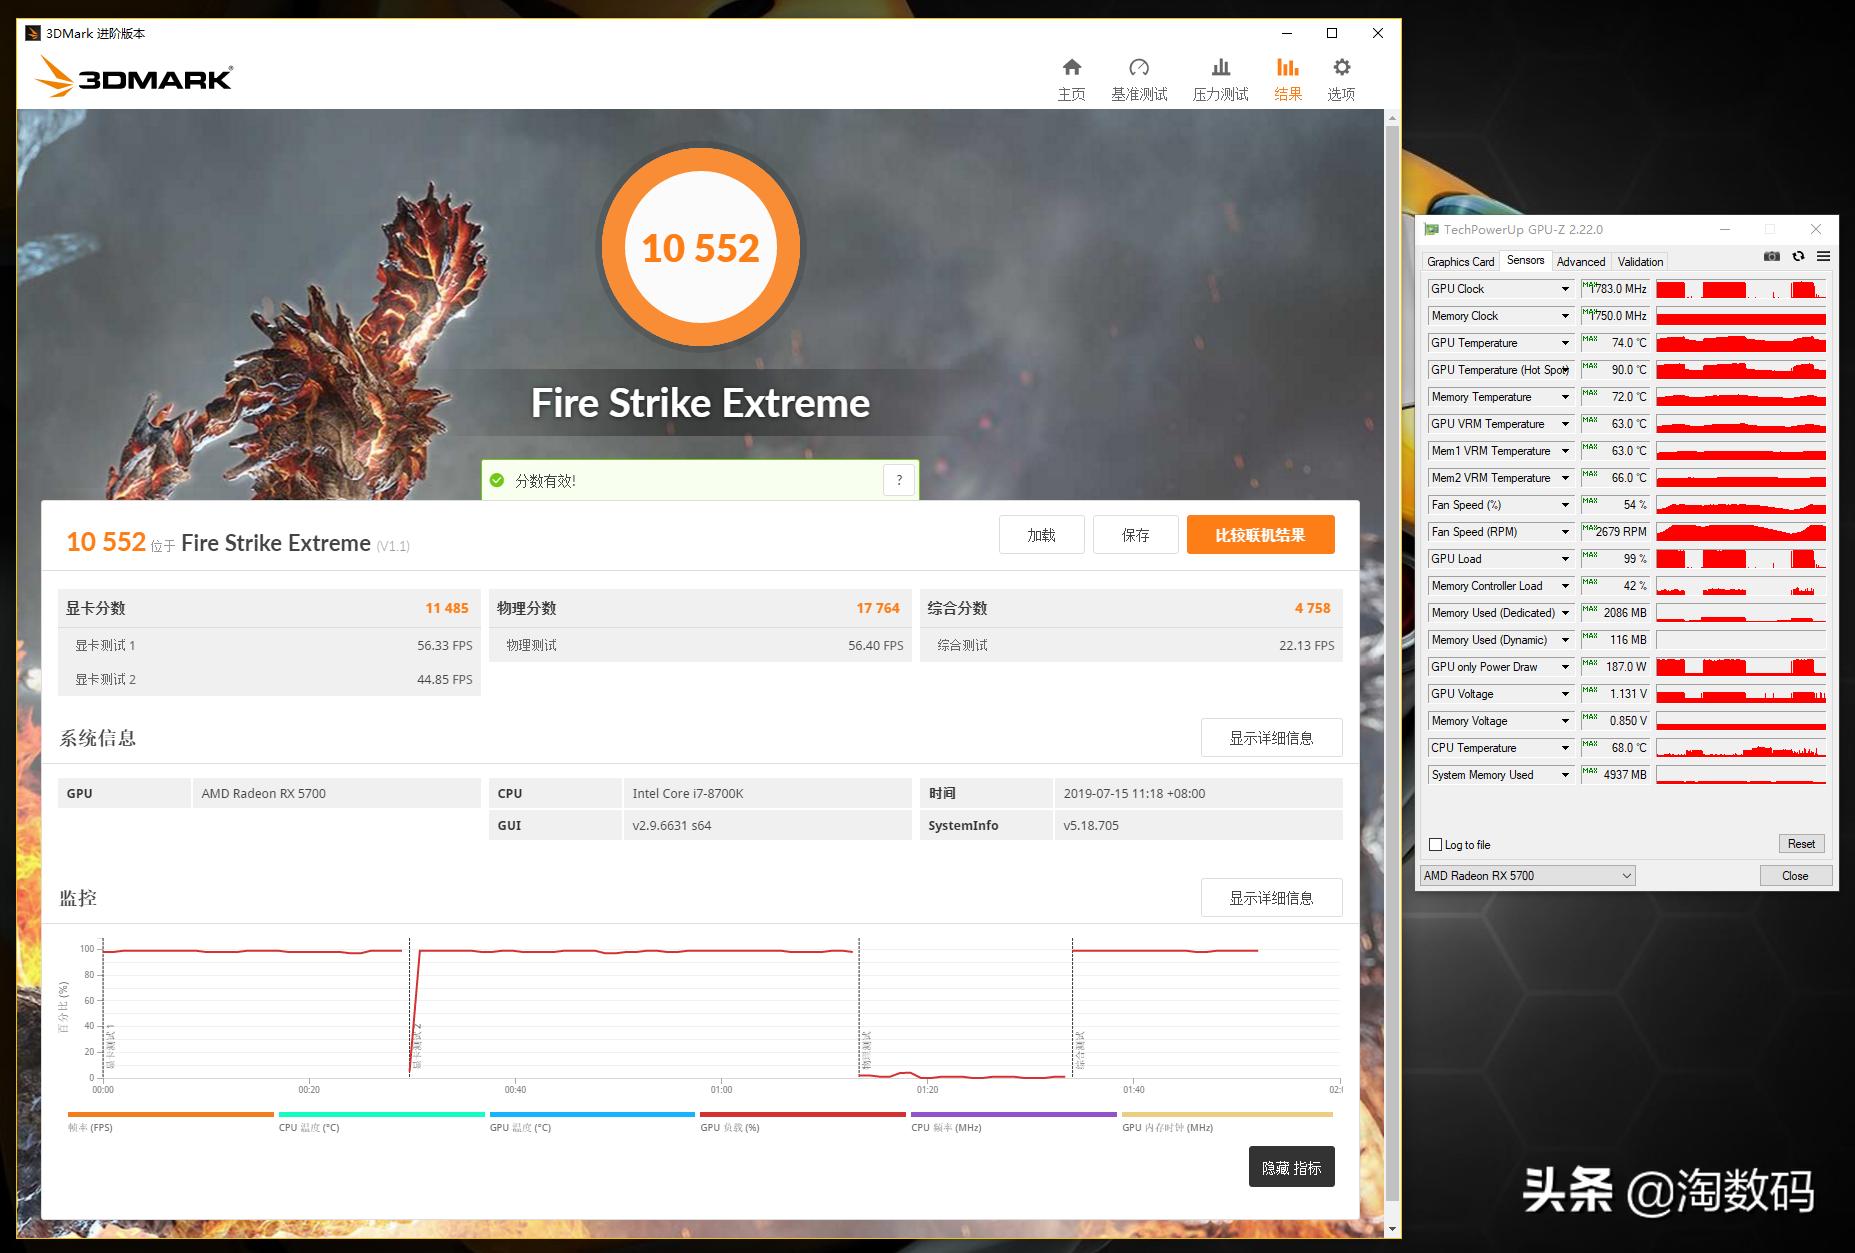The height and width of the screenshot is (1253, 1855).
Task: Open the System Memory Used dropdown
Action: (x=1565, y=775)
